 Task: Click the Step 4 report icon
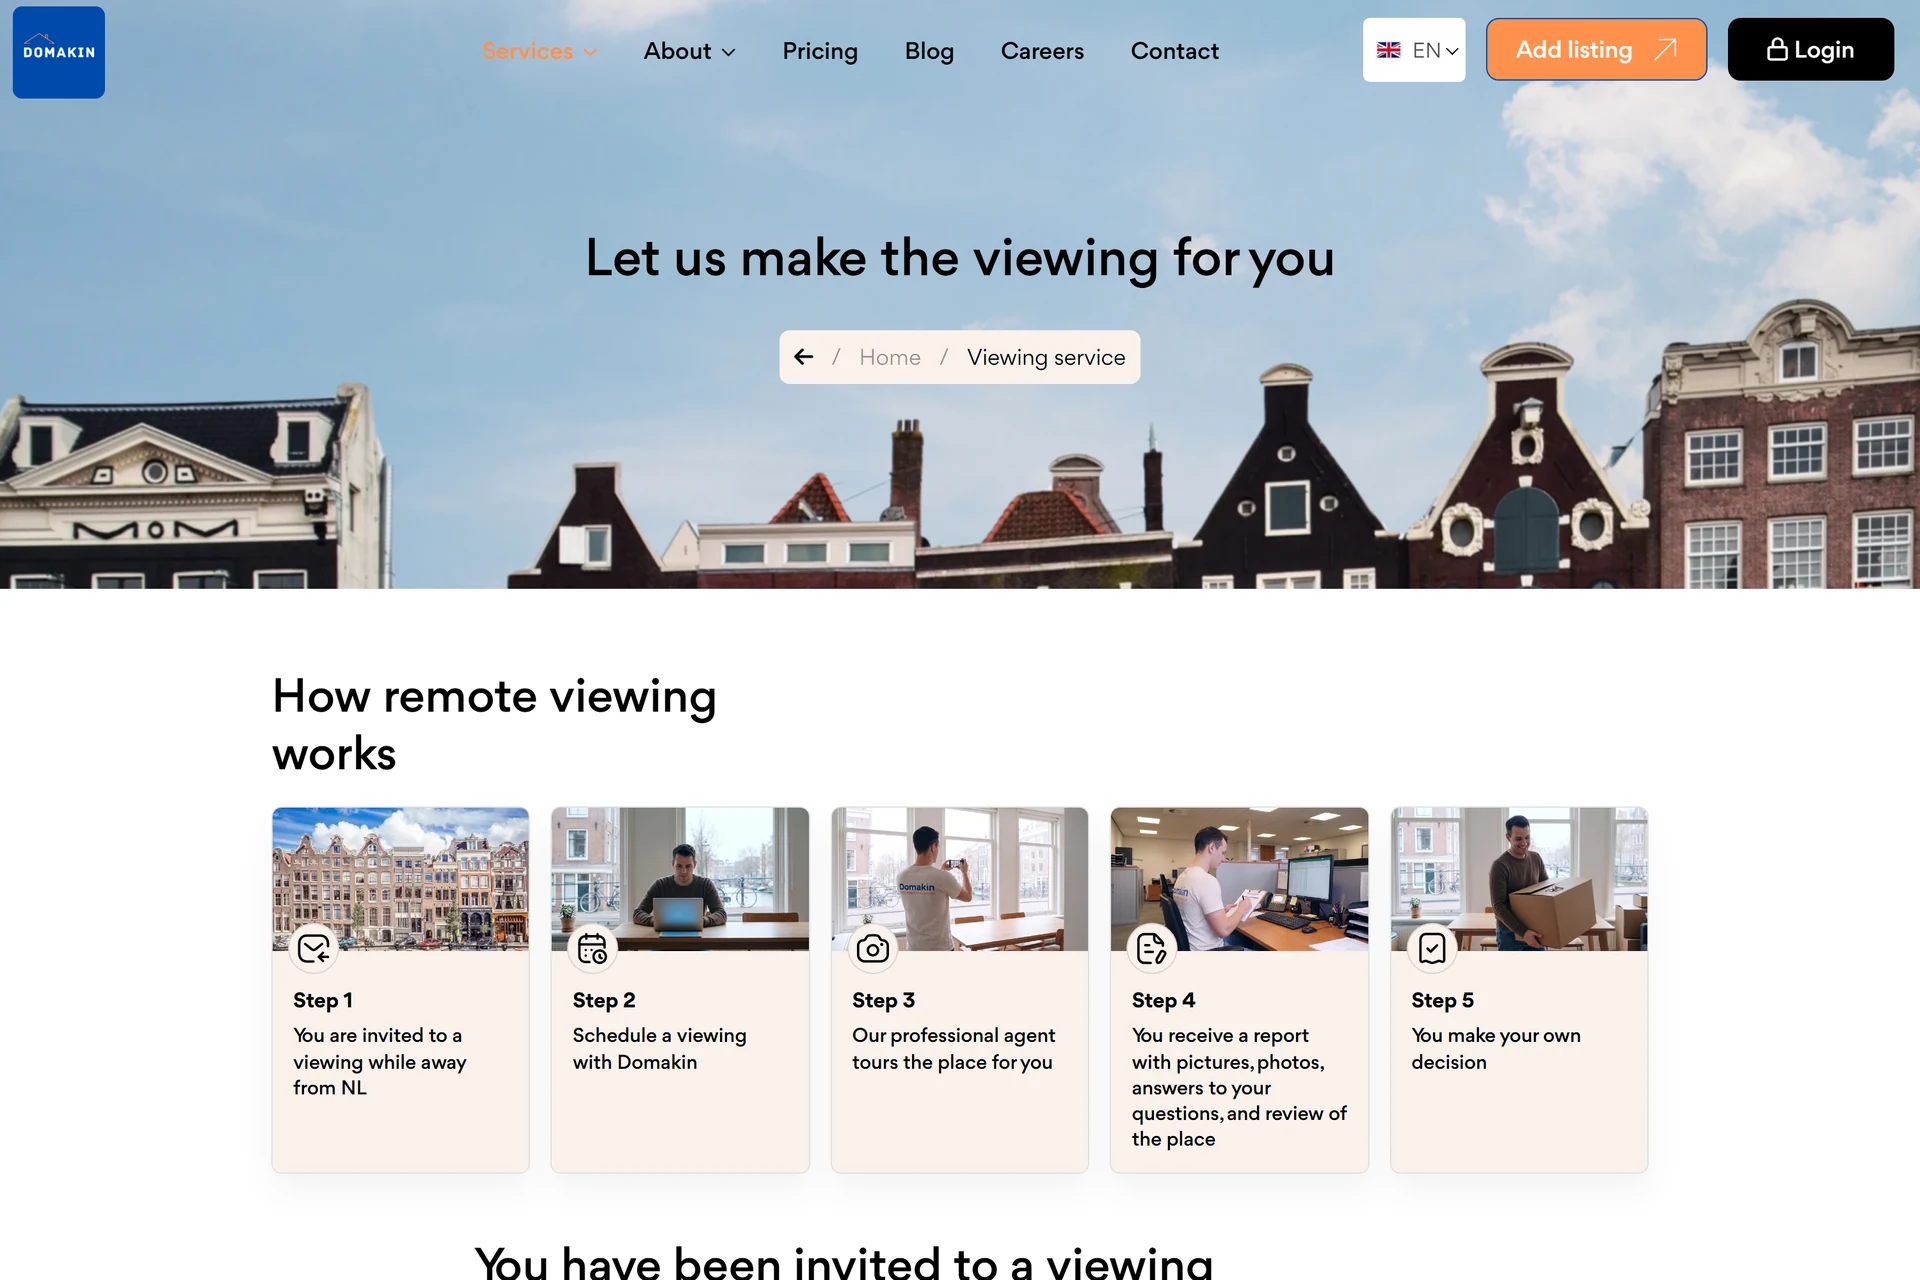tap(1152, 948)
